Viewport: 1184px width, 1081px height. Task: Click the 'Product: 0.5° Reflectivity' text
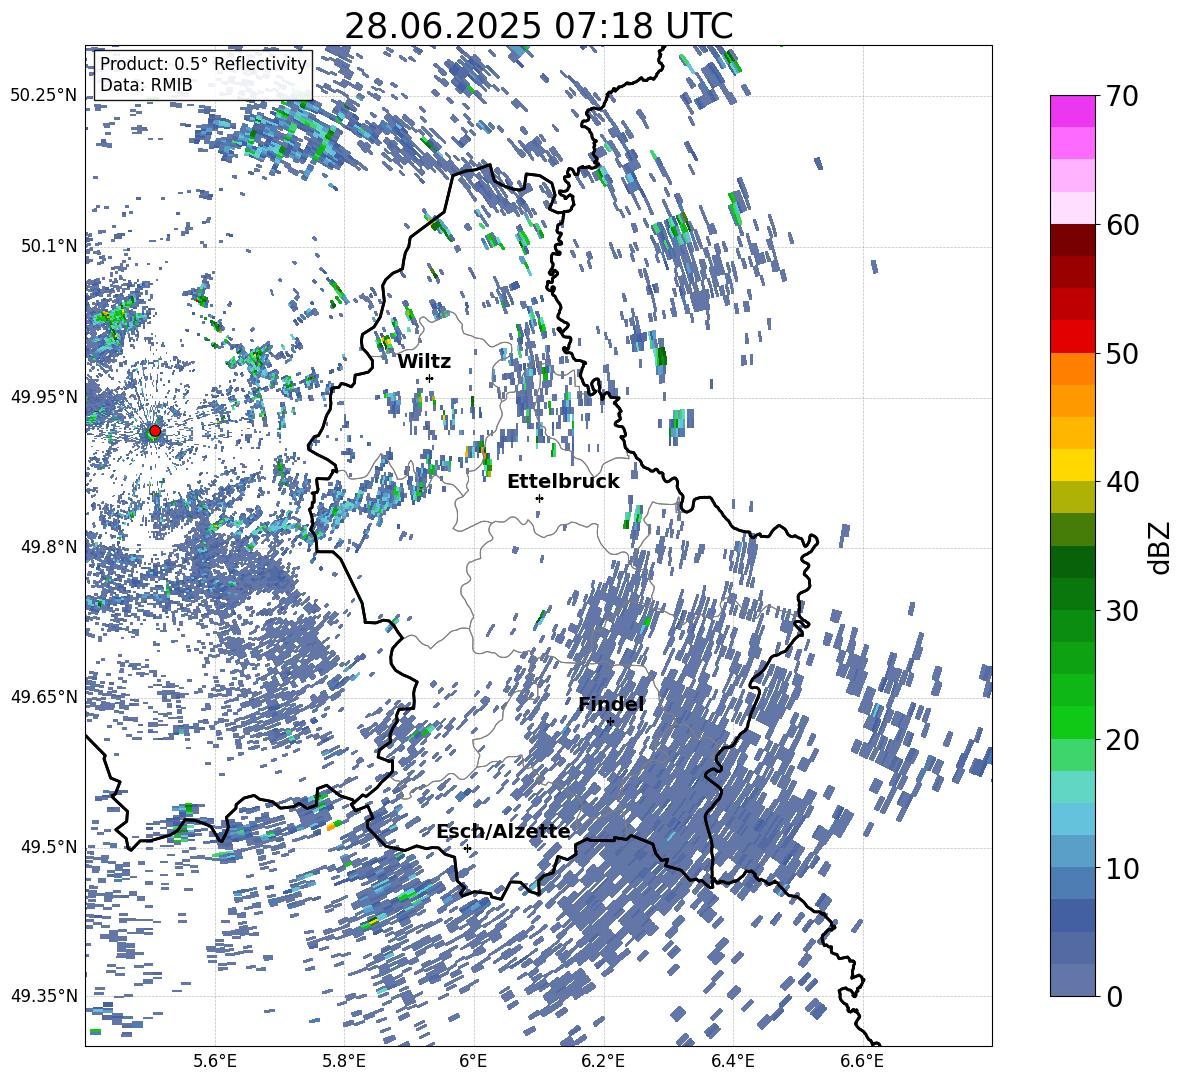click(x=203, y=64)
